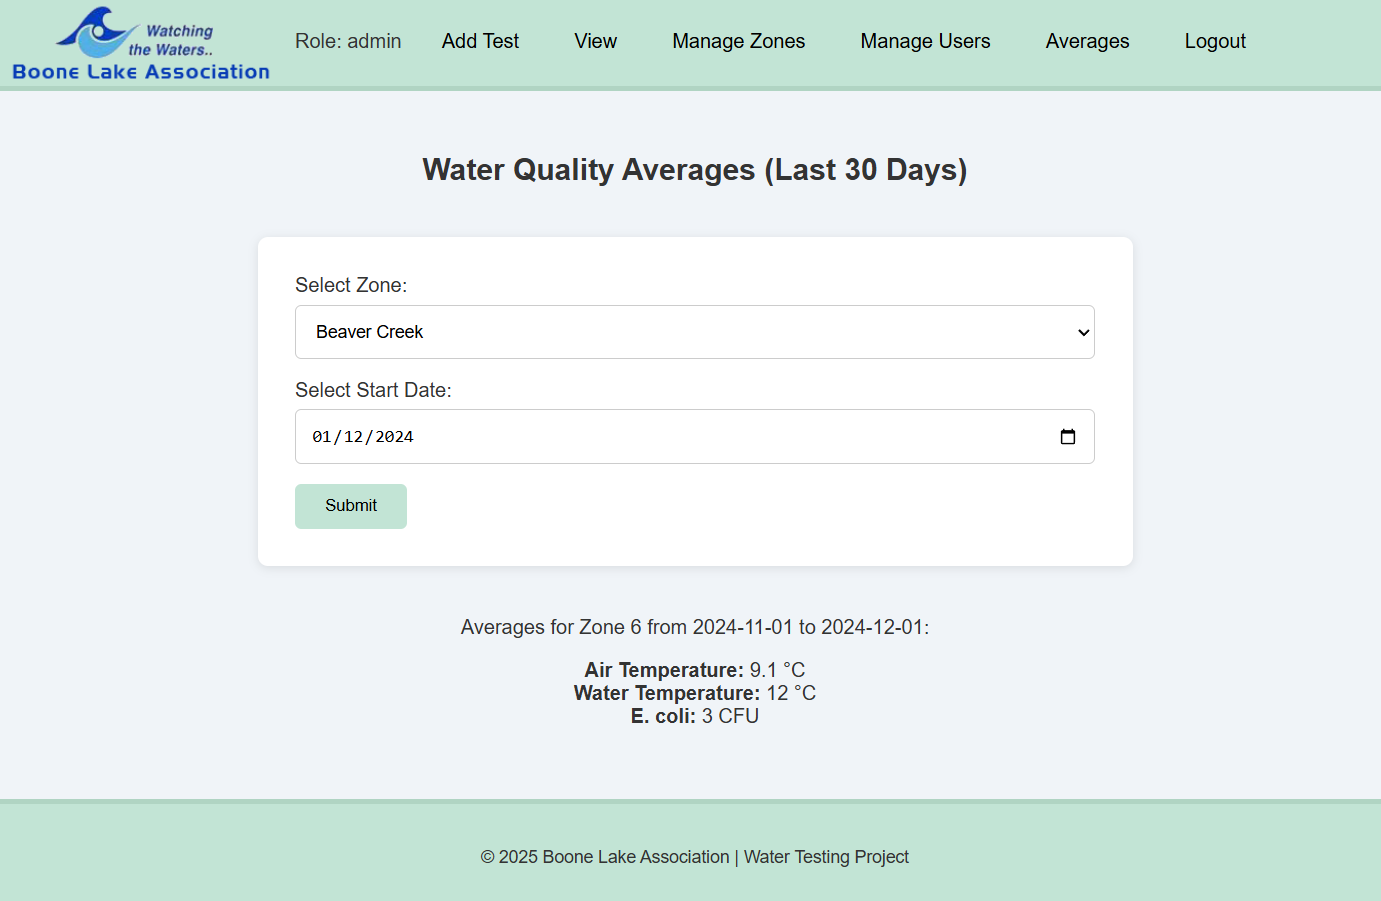Screen dimensions: 1381x901
Task: Open the calendar picker in the date field
Action: point(1068,436)
